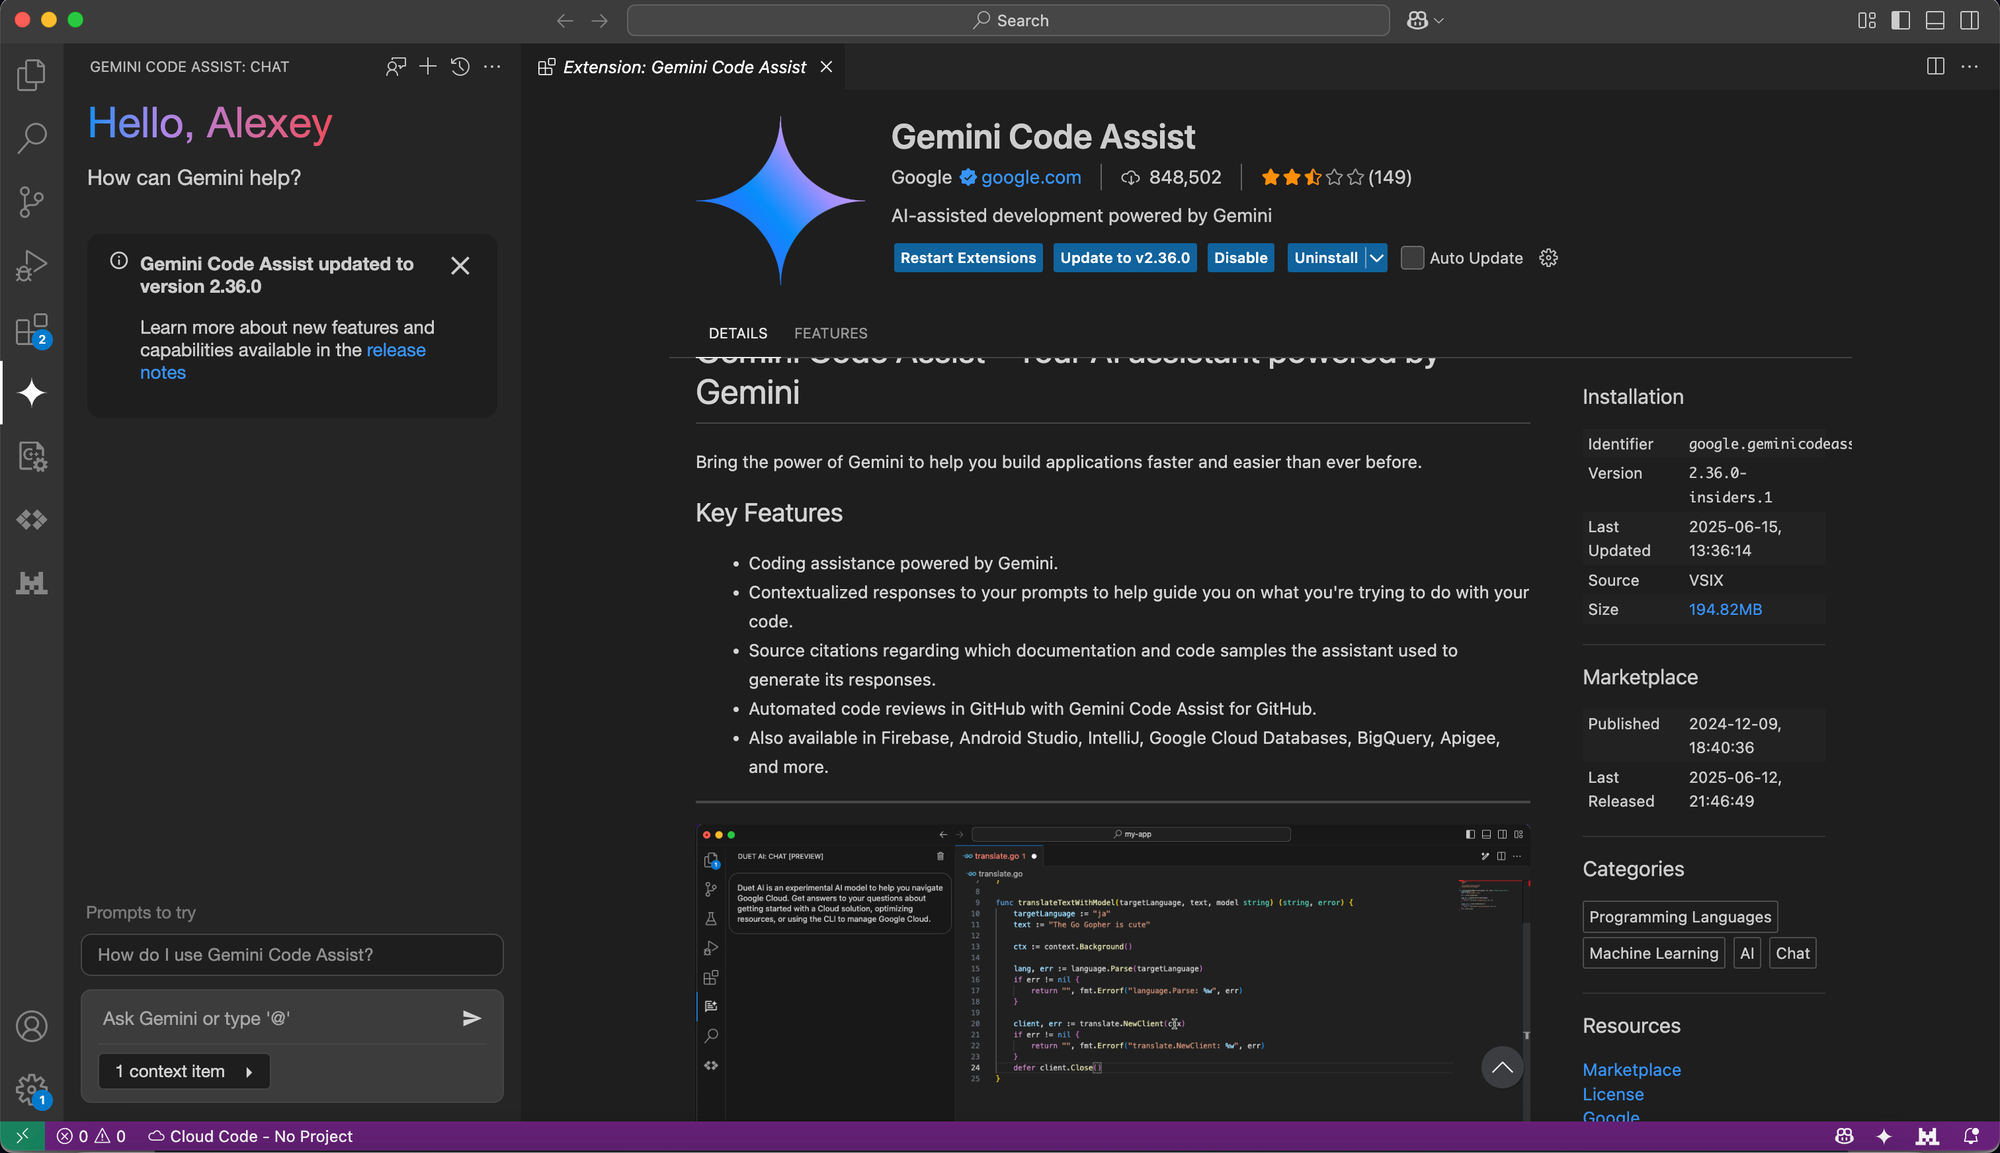Open the Uninstall dropdown arrow
This screenshot has height=1153, width=2000.
click(x=1375, y=258)
